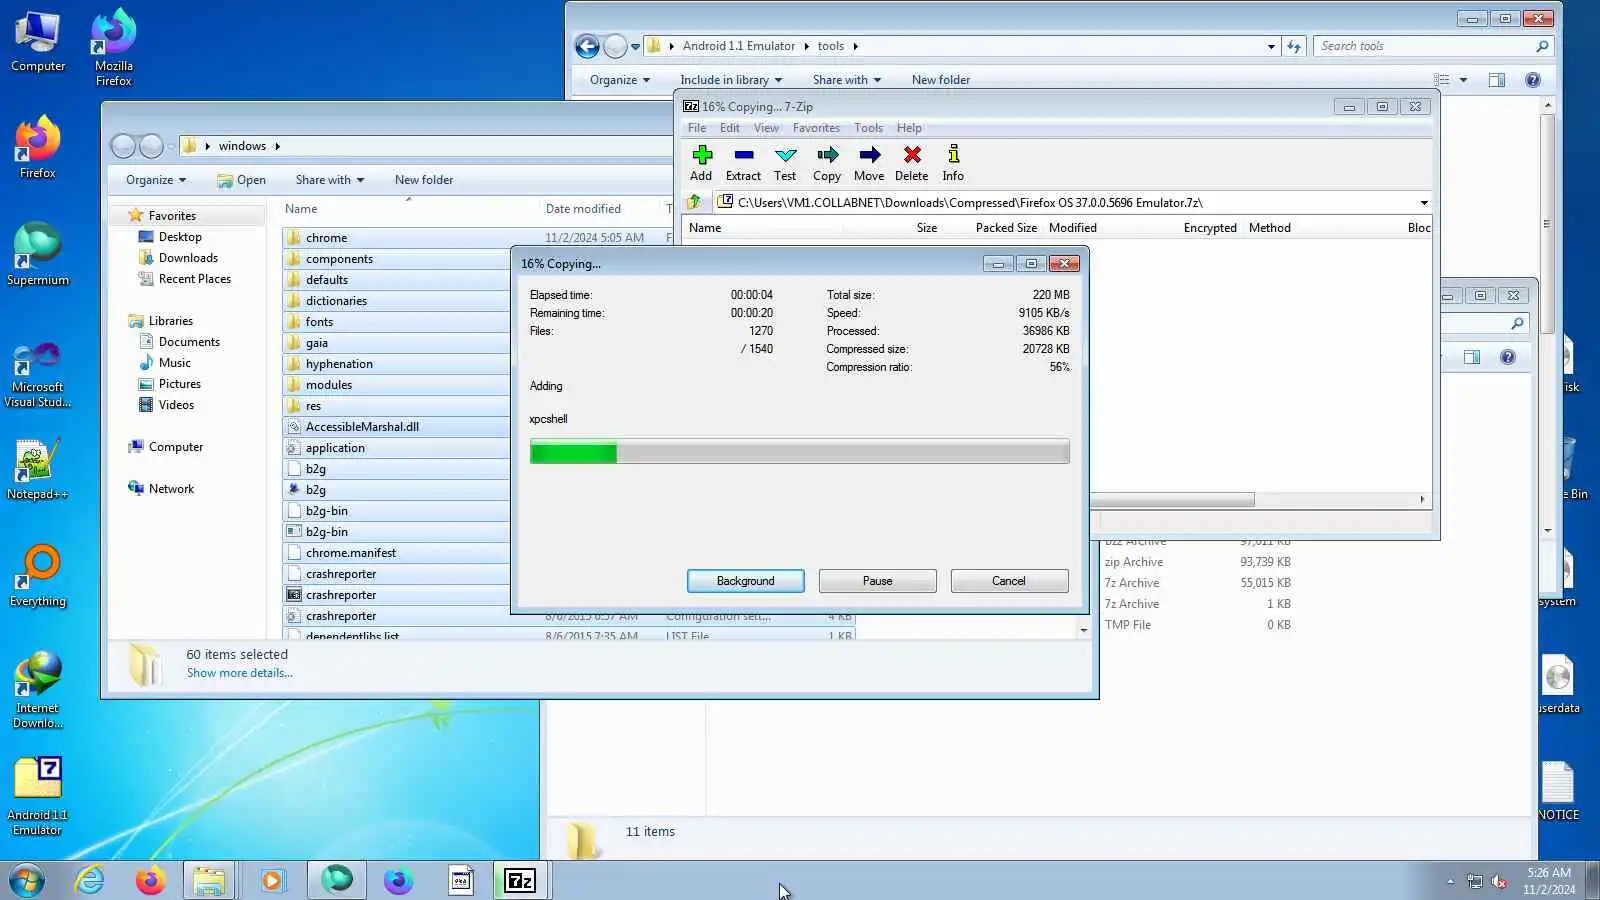This screenshot has width=1600, height=900.
Task: Open the 7-Zip View menu
Action: [x=766, y=128]
